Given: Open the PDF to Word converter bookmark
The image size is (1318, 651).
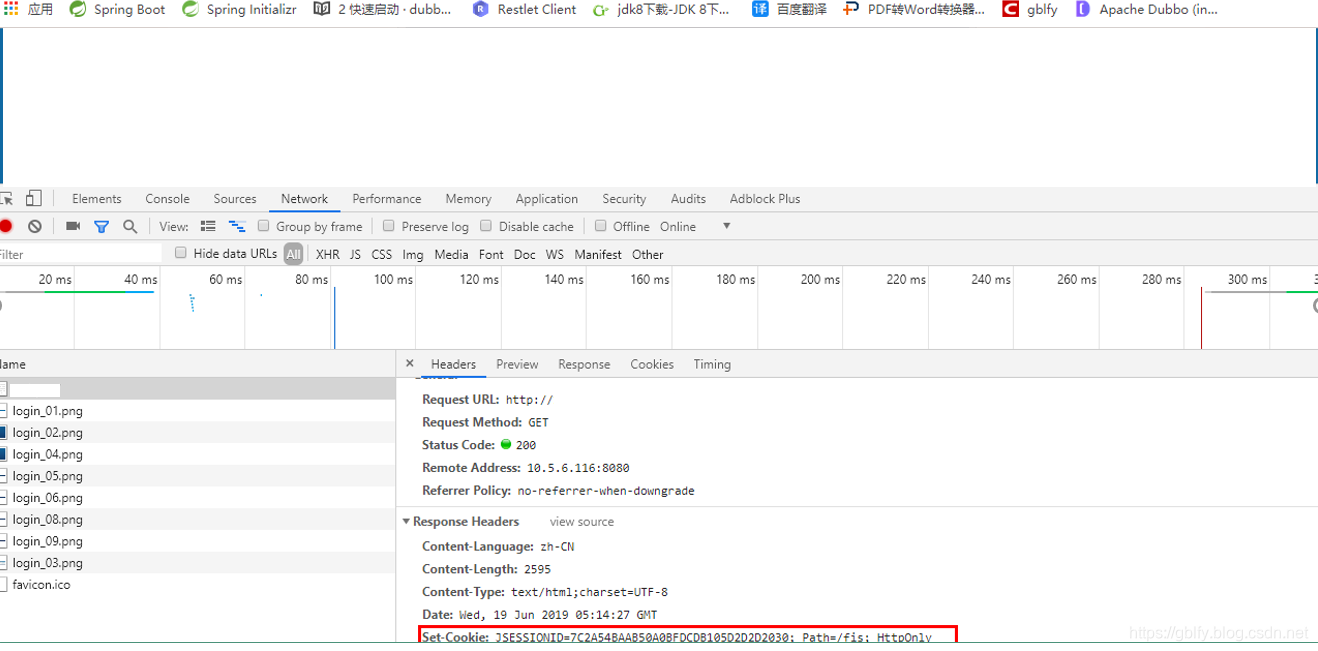Looking at the screenshot, I should tap(914, 9).
